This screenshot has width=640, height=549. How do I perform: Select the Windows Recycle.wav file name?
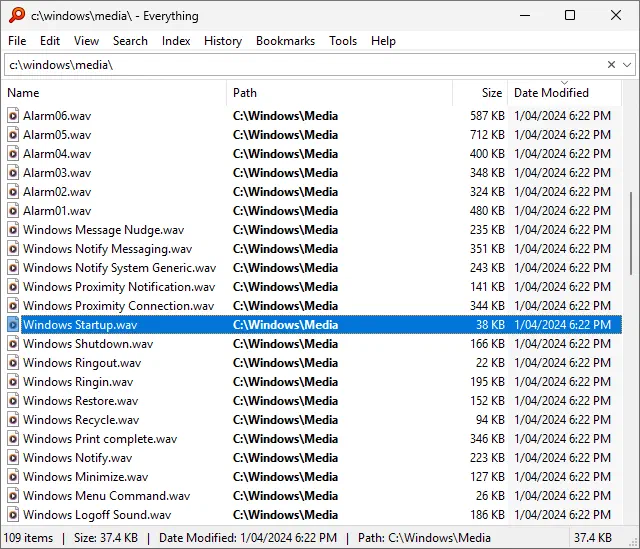(81, 420)
